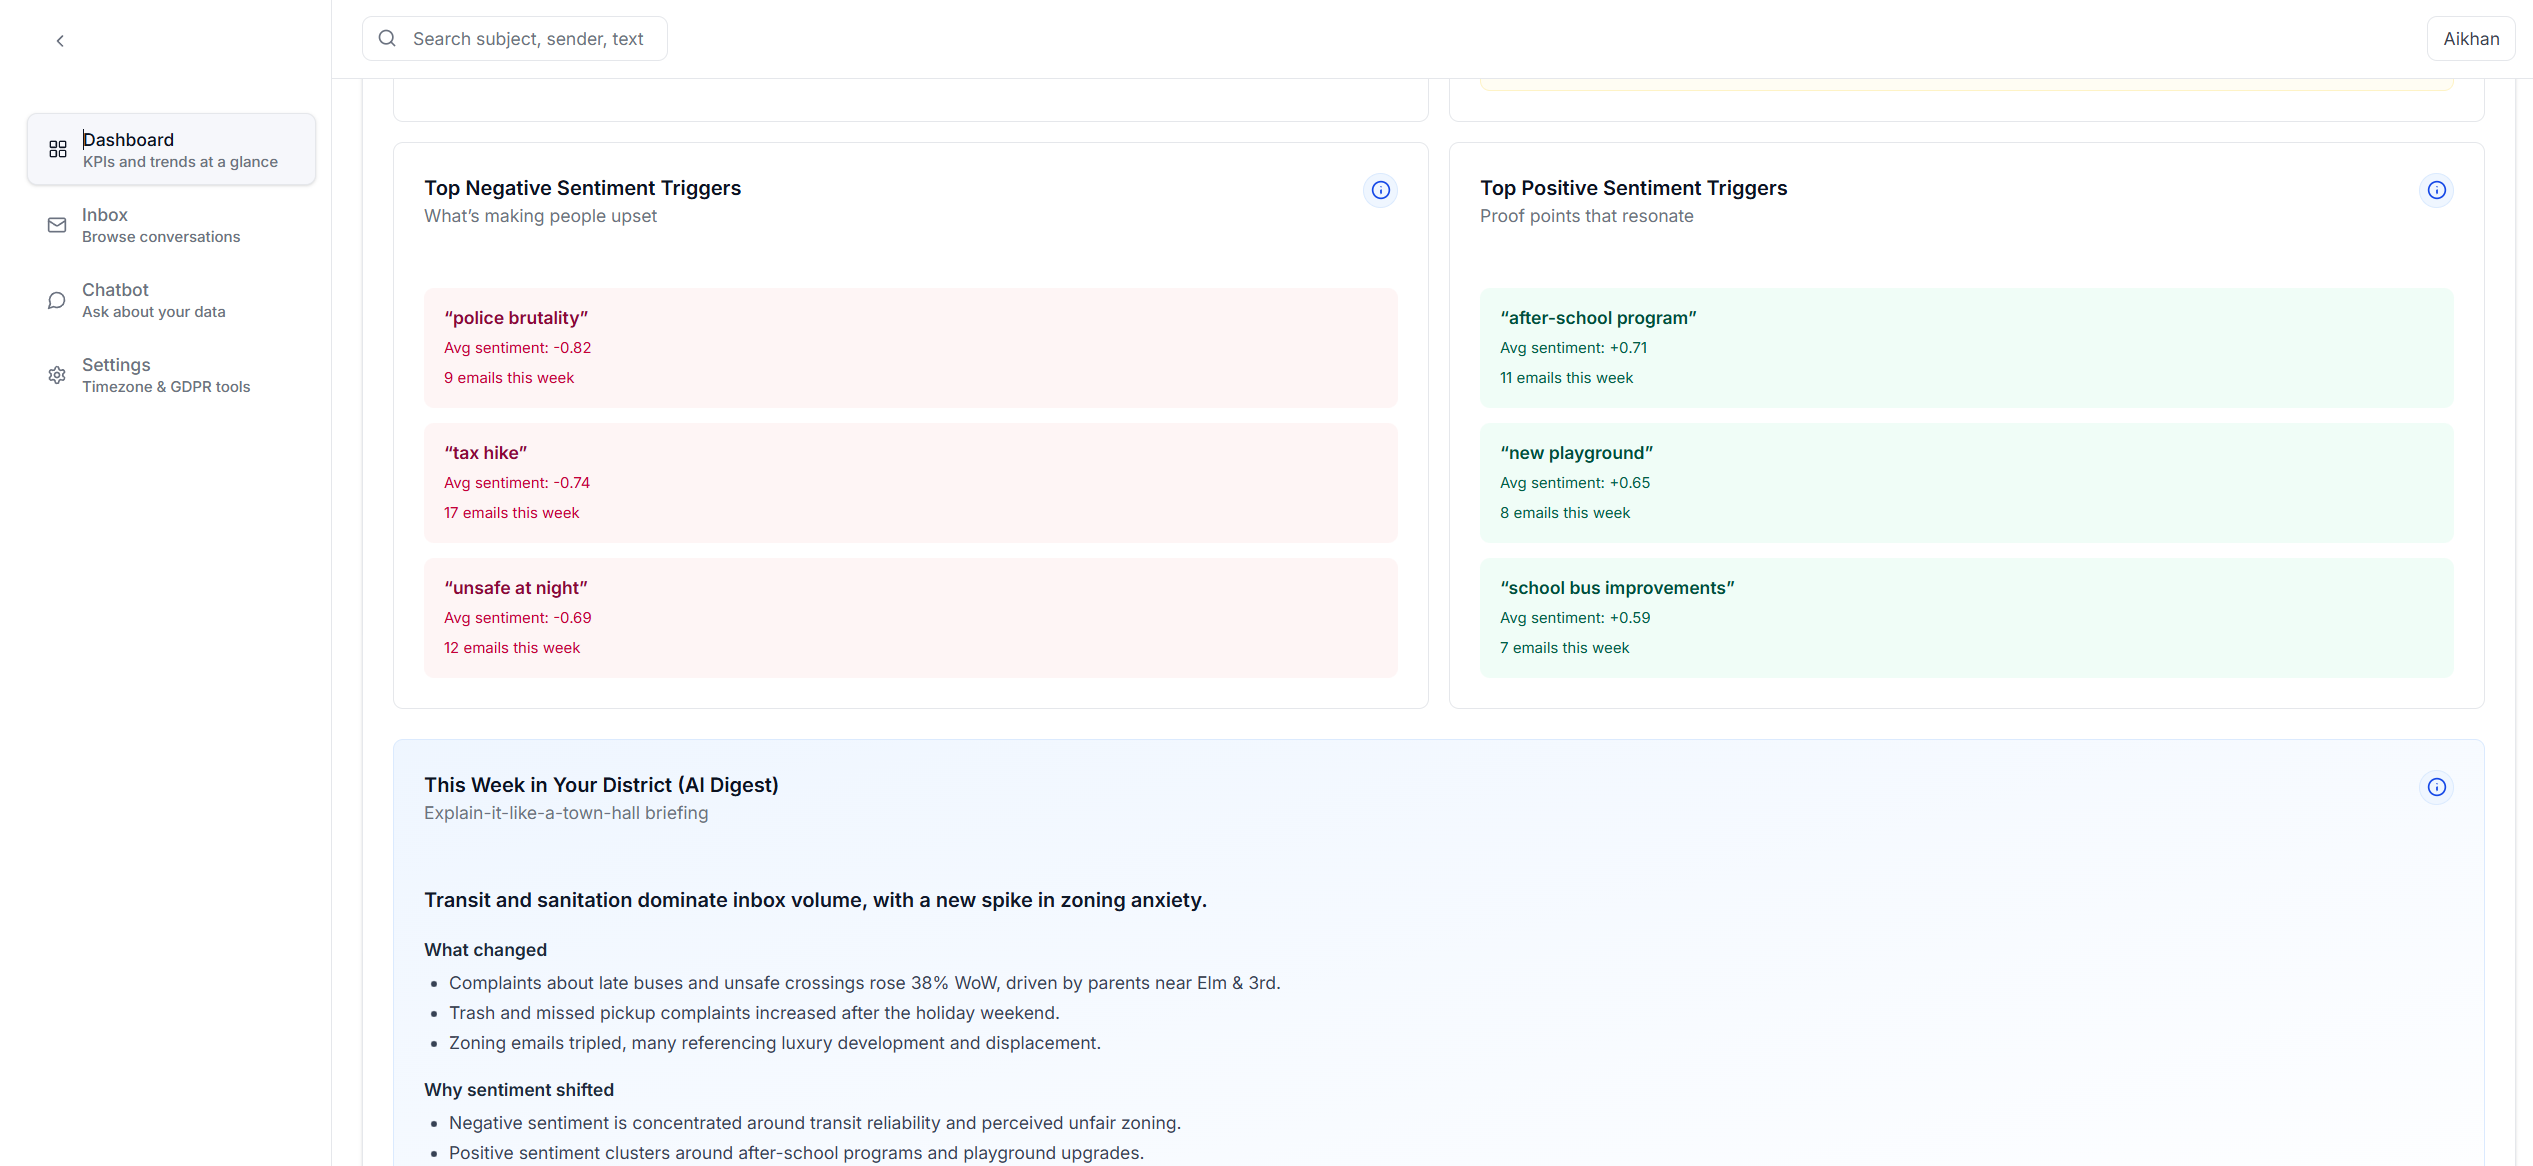
Task: Open the Aikhan user button
Action: pyautogui.click(x=2470, y=39)
